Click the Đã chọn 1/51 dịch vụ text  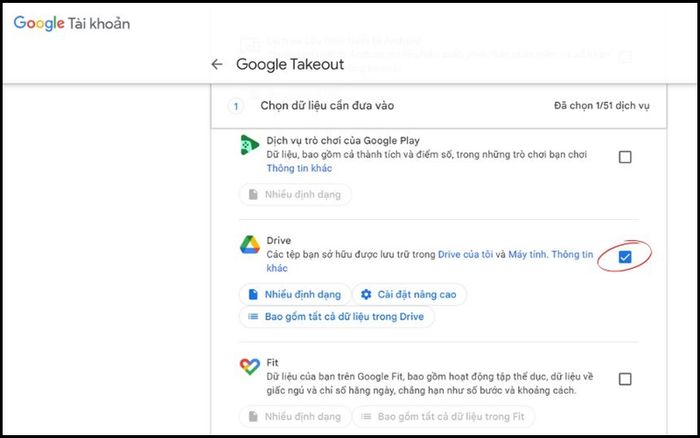[x=602, y=106]
